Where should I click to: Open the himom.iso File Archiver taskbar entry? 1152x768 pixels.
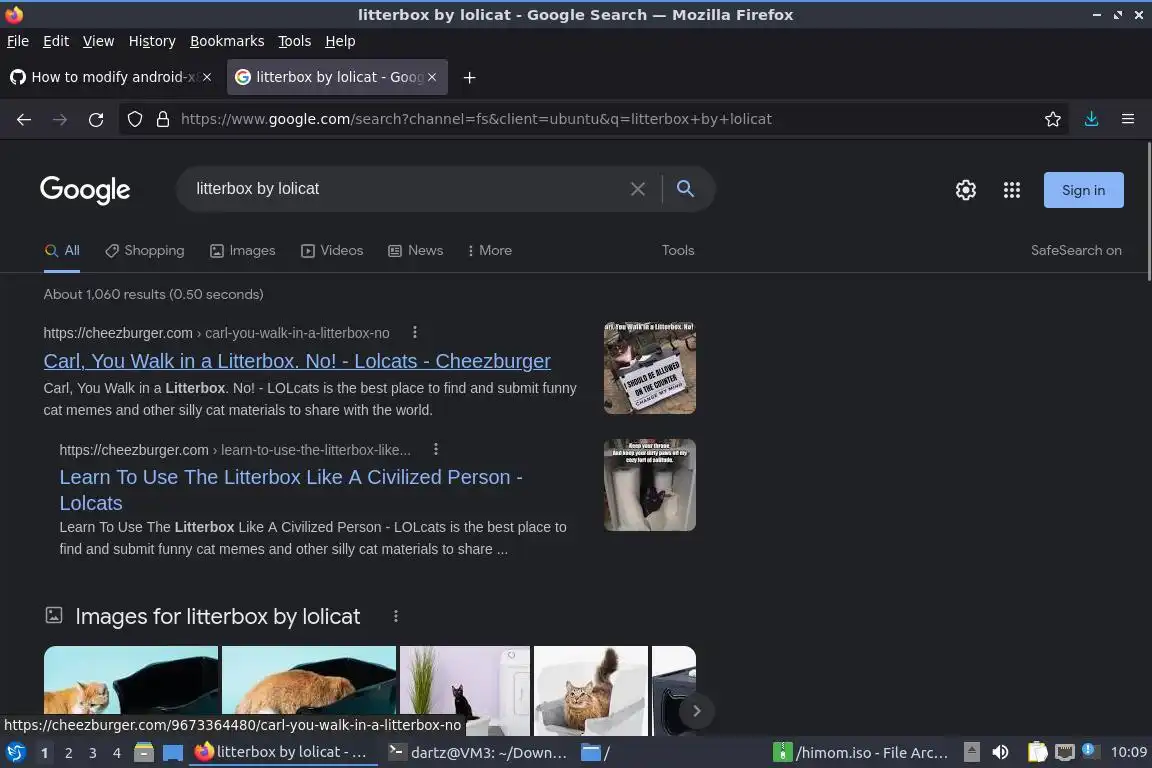click(x=861, y=753)
